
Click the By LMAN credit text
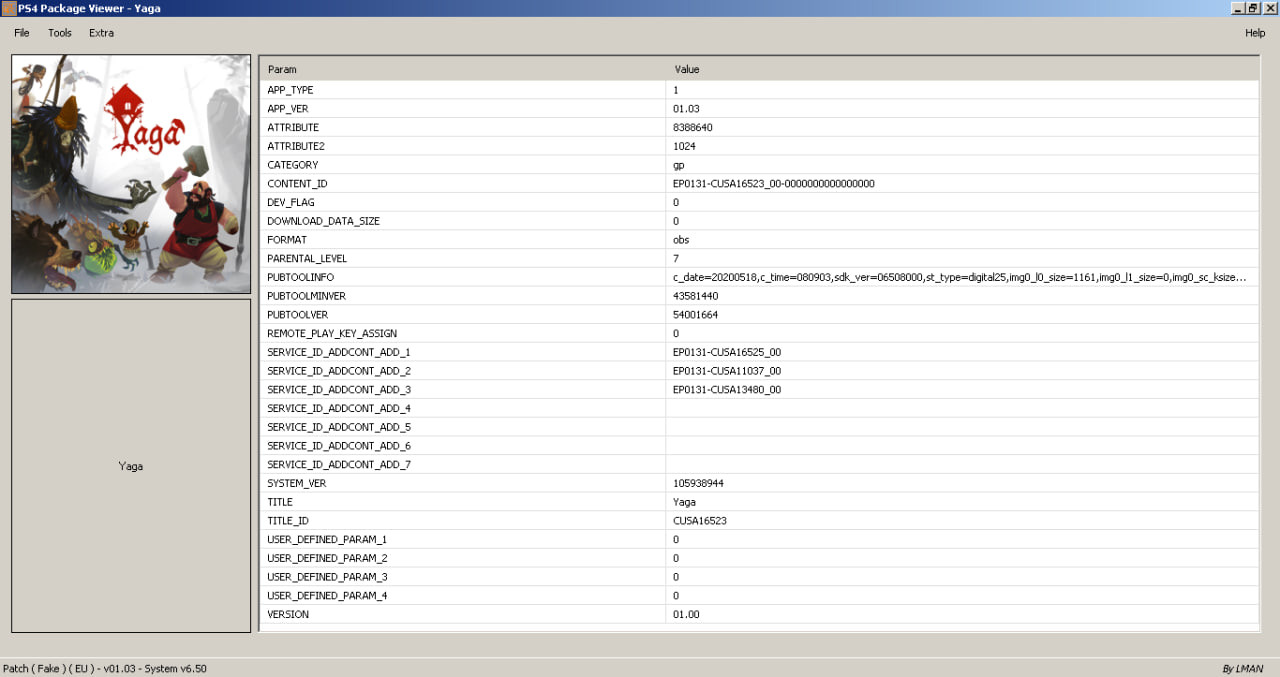point(1243,668)
